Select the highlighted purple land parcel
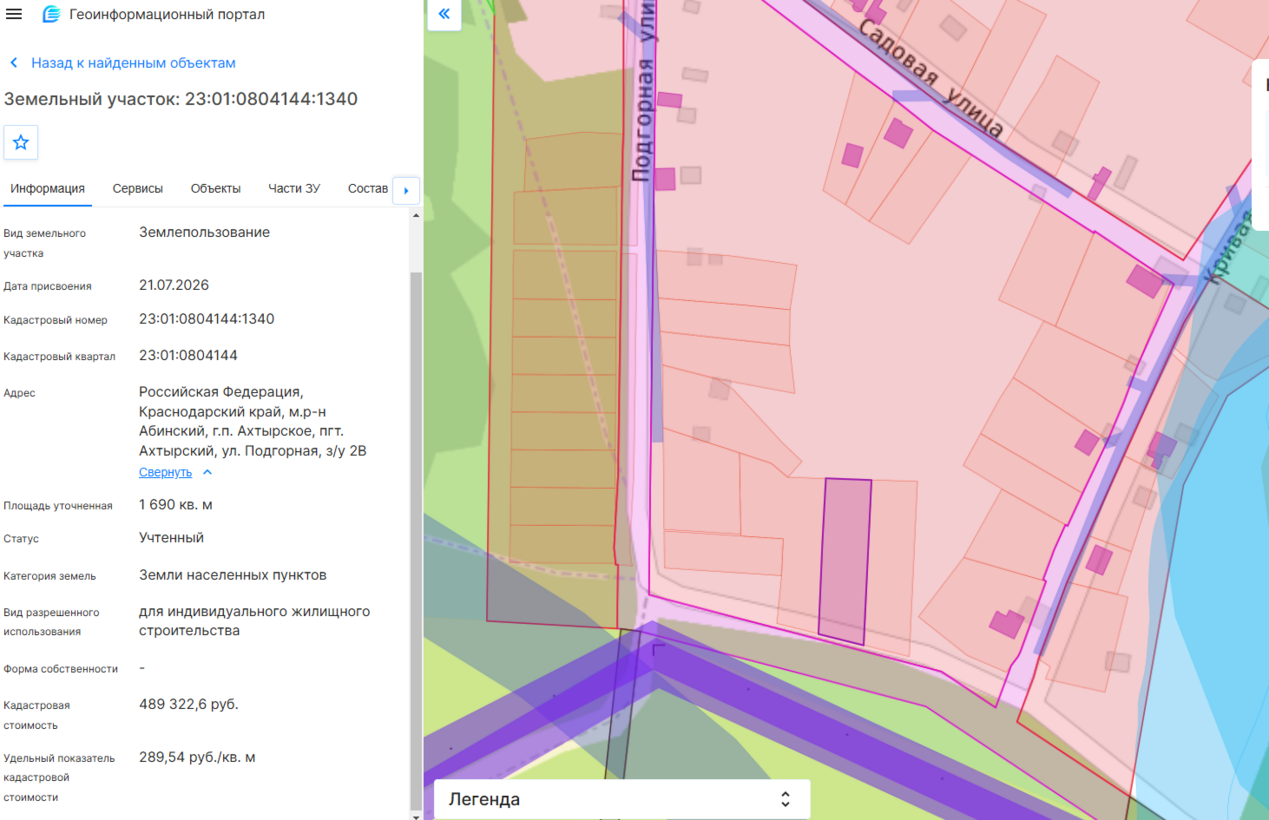1269x820 pixels. coord(845,561)
